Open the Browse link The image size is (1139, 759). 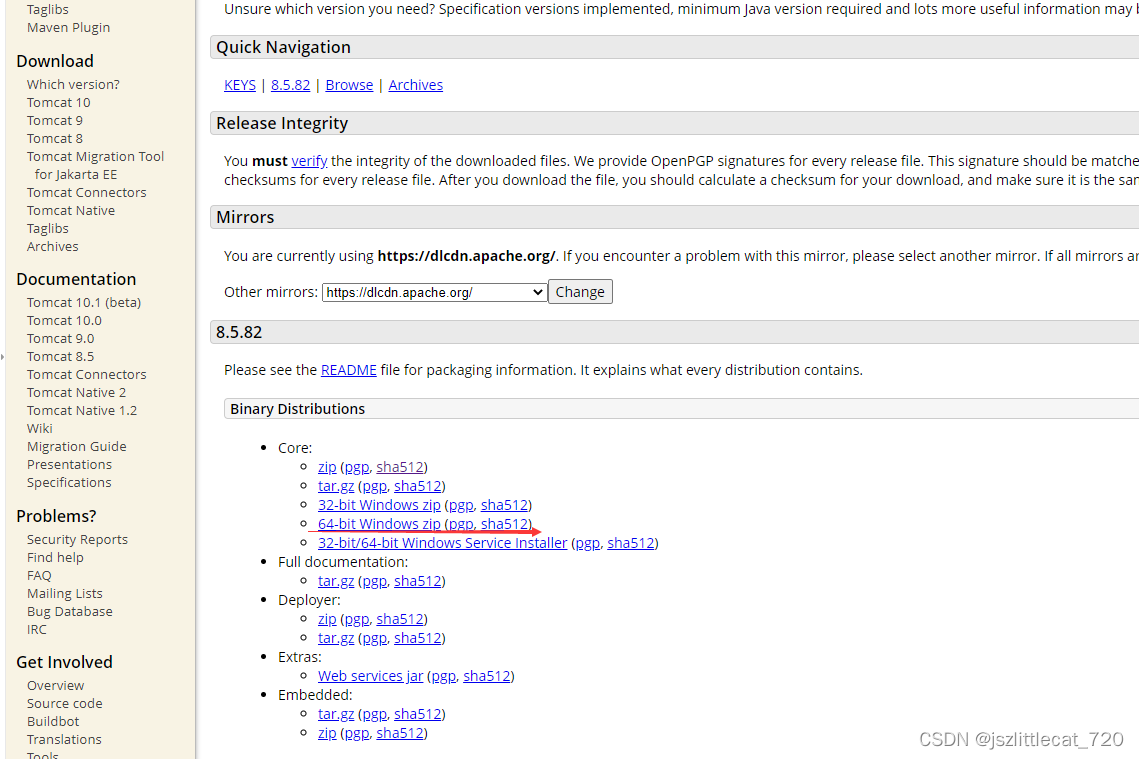[349, 85]
